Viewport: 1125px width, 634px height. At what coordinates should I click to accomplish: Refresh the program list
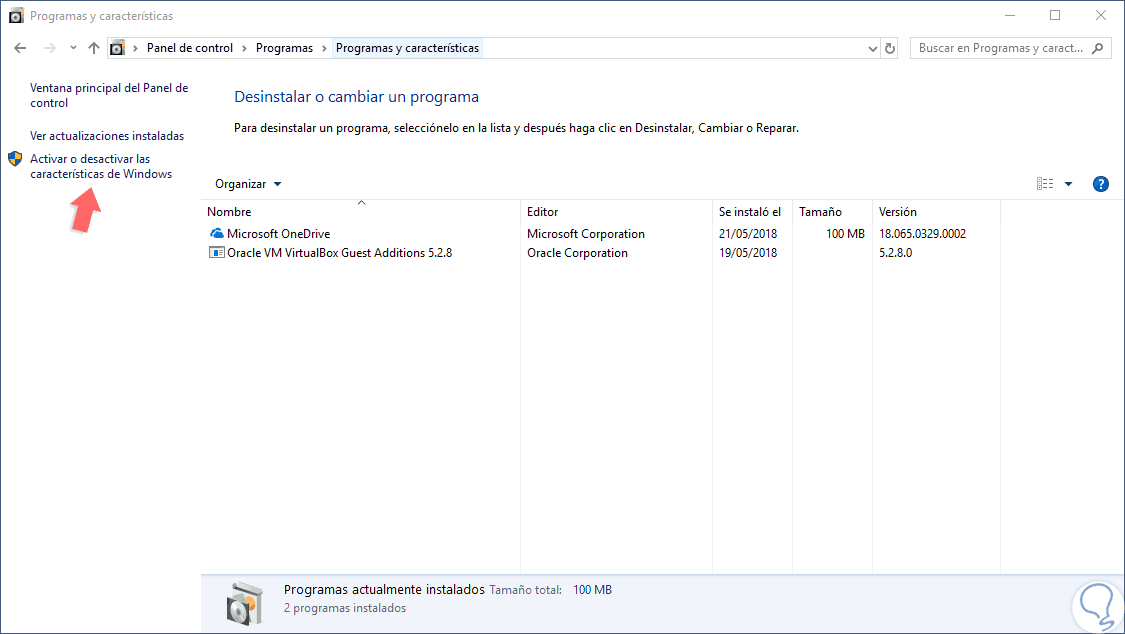[890, 48]
